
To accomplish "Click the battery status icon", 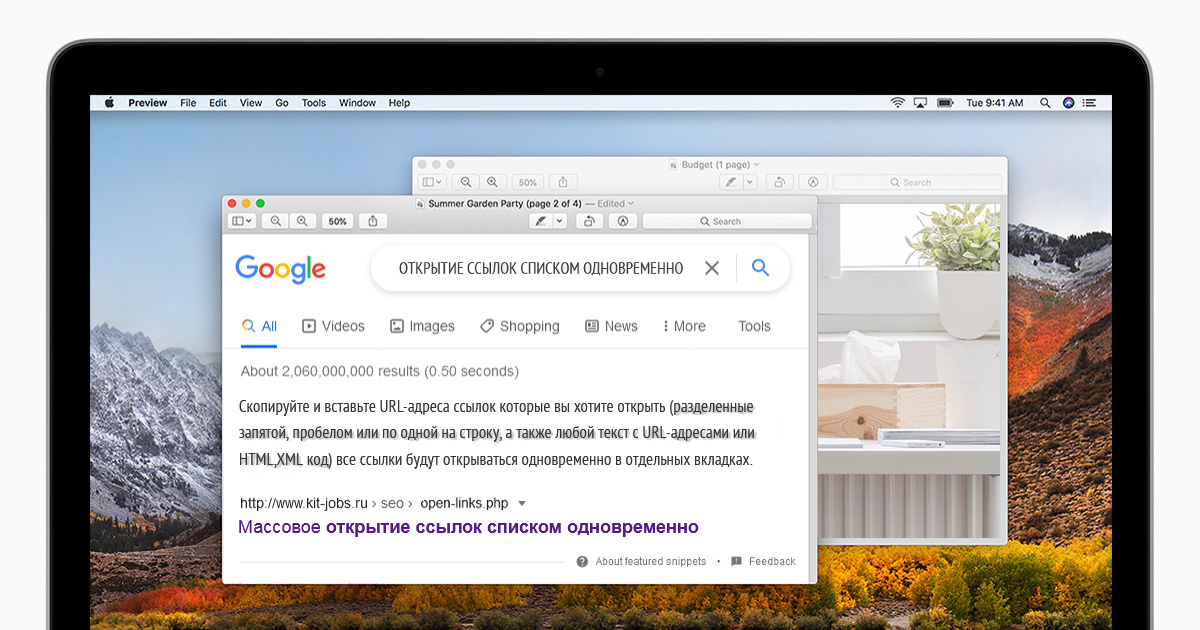I will coord(944,103).
